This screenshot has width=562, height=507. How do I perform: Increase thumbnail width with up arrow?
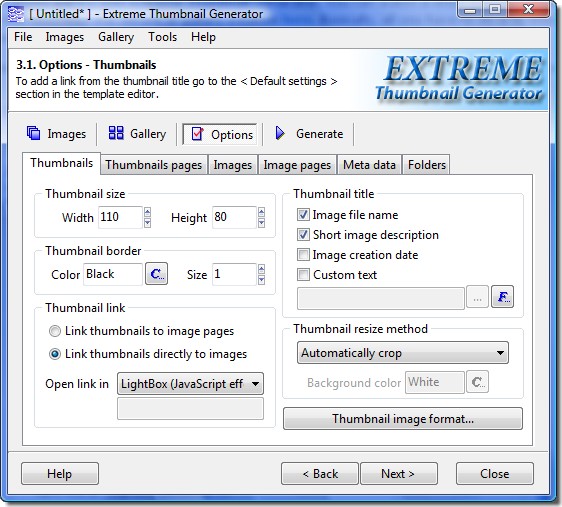coord(147,212)
